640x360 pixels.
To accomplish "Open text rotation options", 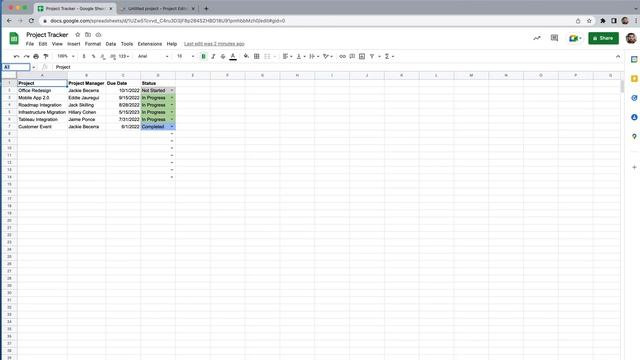I will tap(328, 56).
